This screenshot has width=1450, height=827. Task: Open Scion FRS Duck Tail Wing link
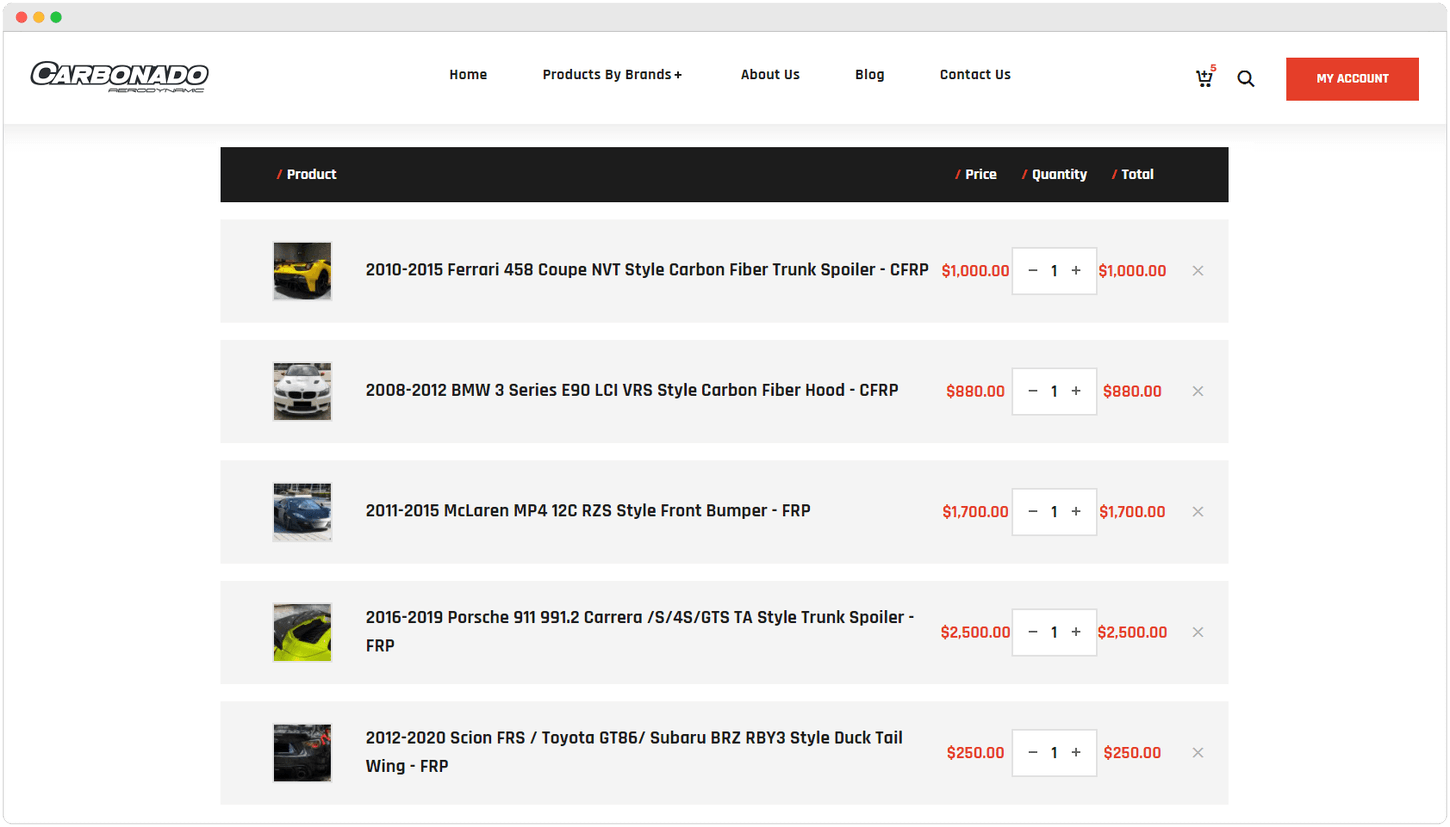click(x=634, y=752)
